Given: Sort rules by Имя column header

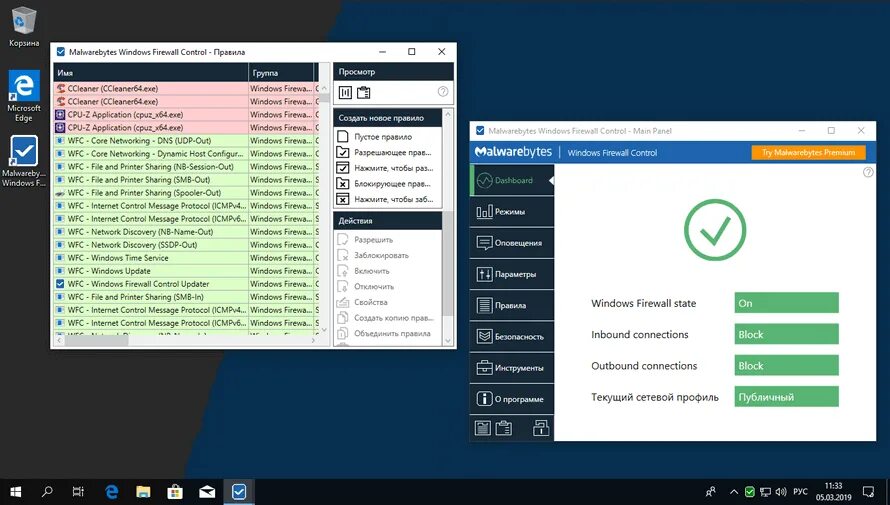Looking at the screenshot, I should click(151, 73).
